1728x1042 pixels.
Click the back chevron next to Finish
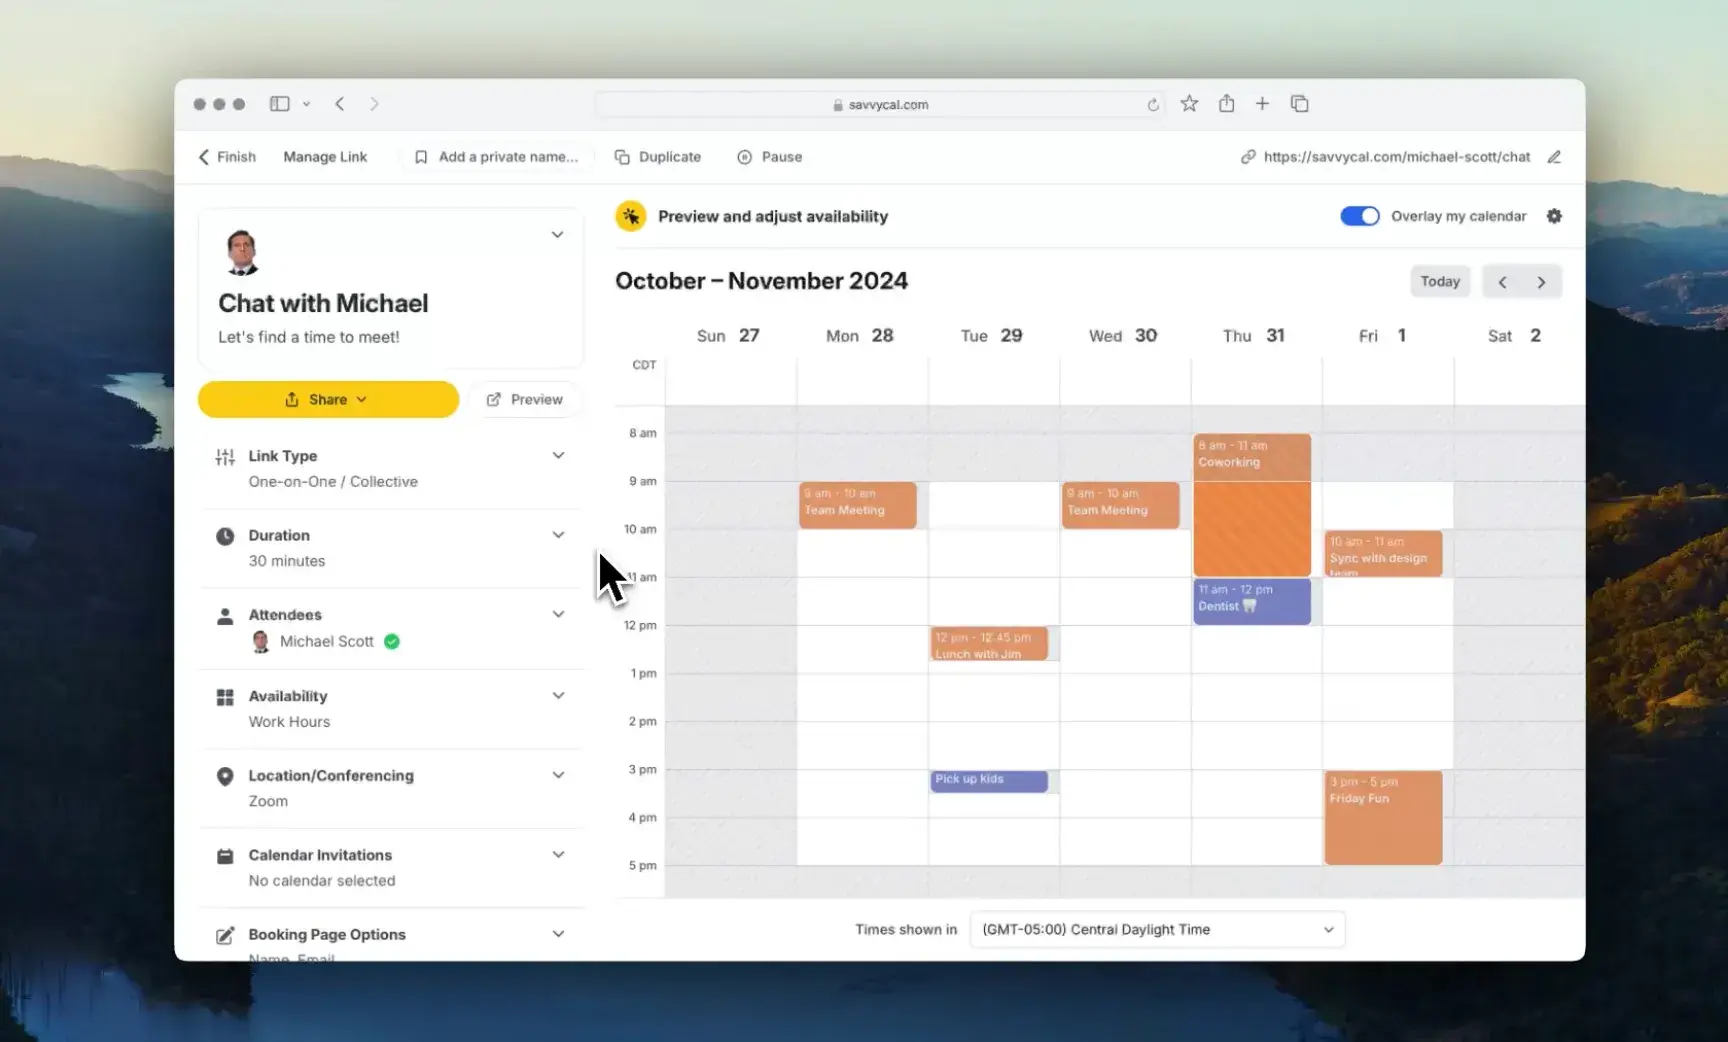click(203, 156)
